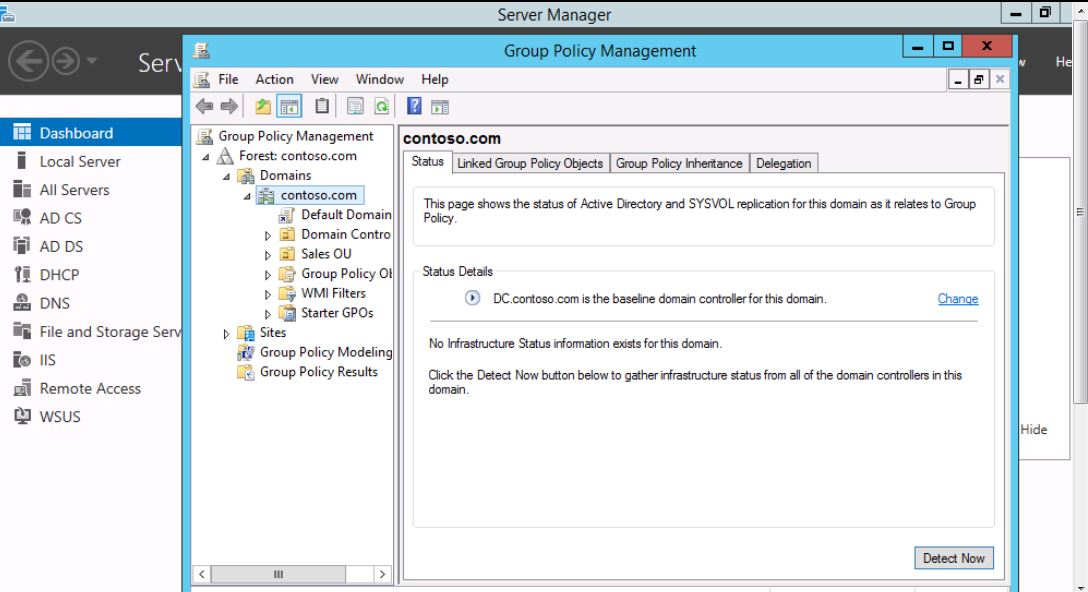Toggle the Show/Hide Console Tree toolbar icon

point(290,104)
